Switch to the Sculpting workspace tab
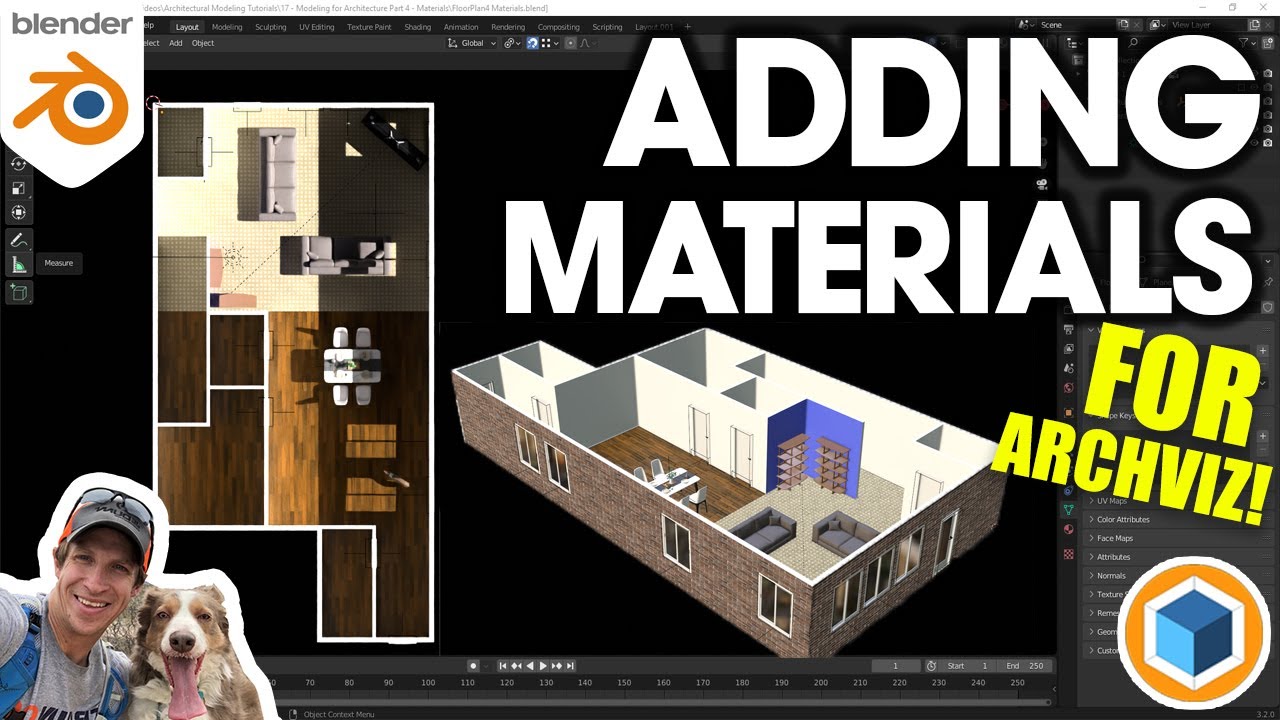Viewport: 1280px width, 720px height. tap(270, 27)
